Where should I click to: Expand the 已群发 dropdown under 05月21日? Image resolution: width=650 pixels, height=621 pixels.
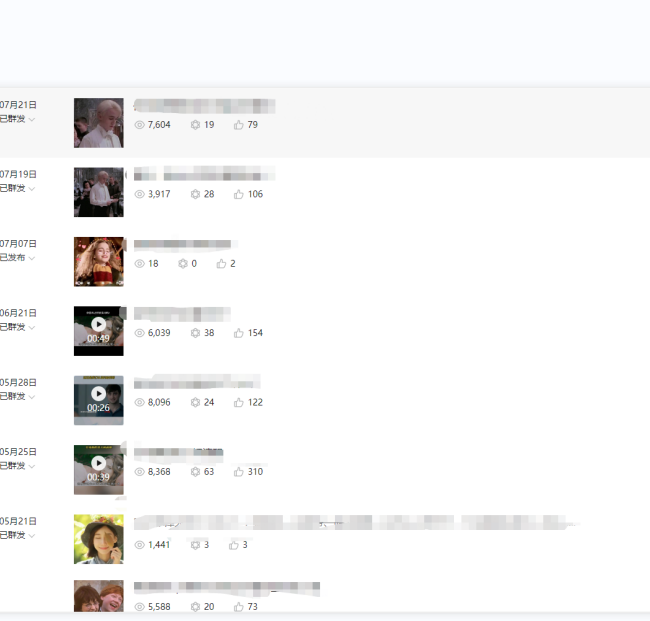pos(32,536)
